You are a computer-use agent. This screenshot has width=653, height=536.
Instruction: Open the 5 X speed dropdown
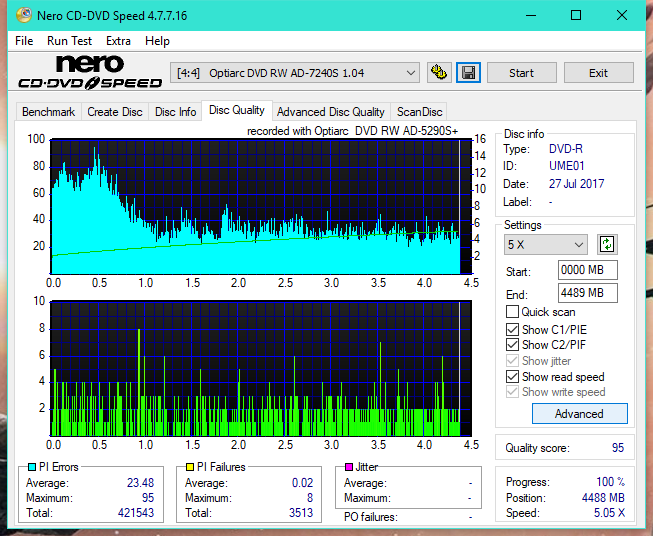[x=545, y=244]
